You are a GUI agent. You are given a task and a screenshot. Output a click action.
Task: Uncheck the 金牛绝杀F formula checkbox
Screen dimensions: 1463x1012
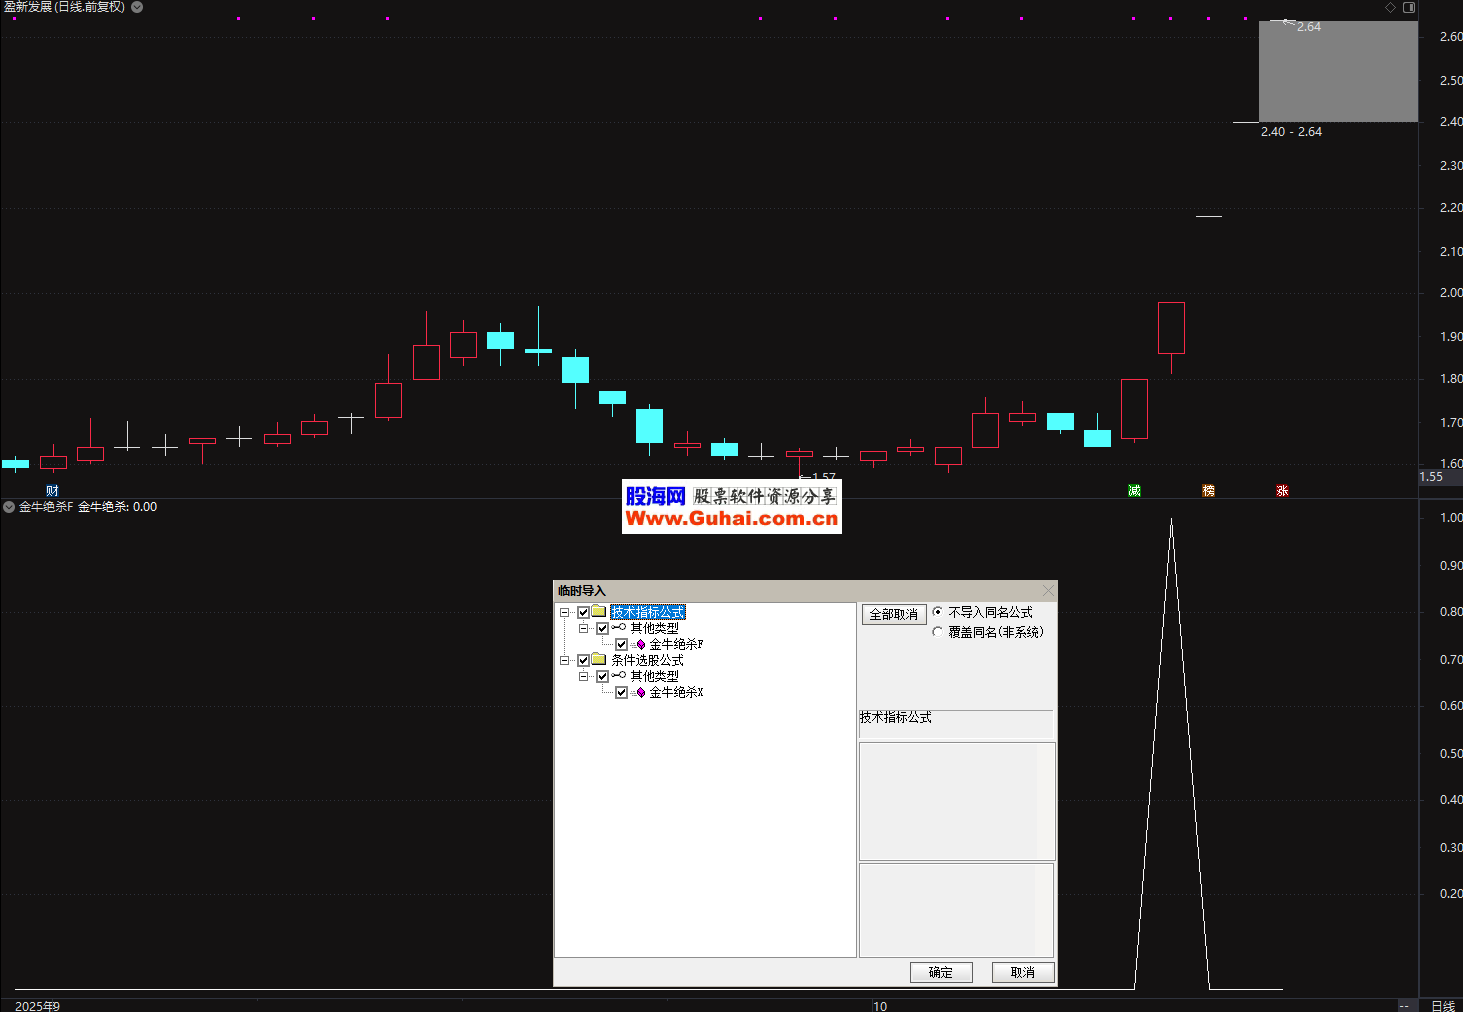(621, 645)
